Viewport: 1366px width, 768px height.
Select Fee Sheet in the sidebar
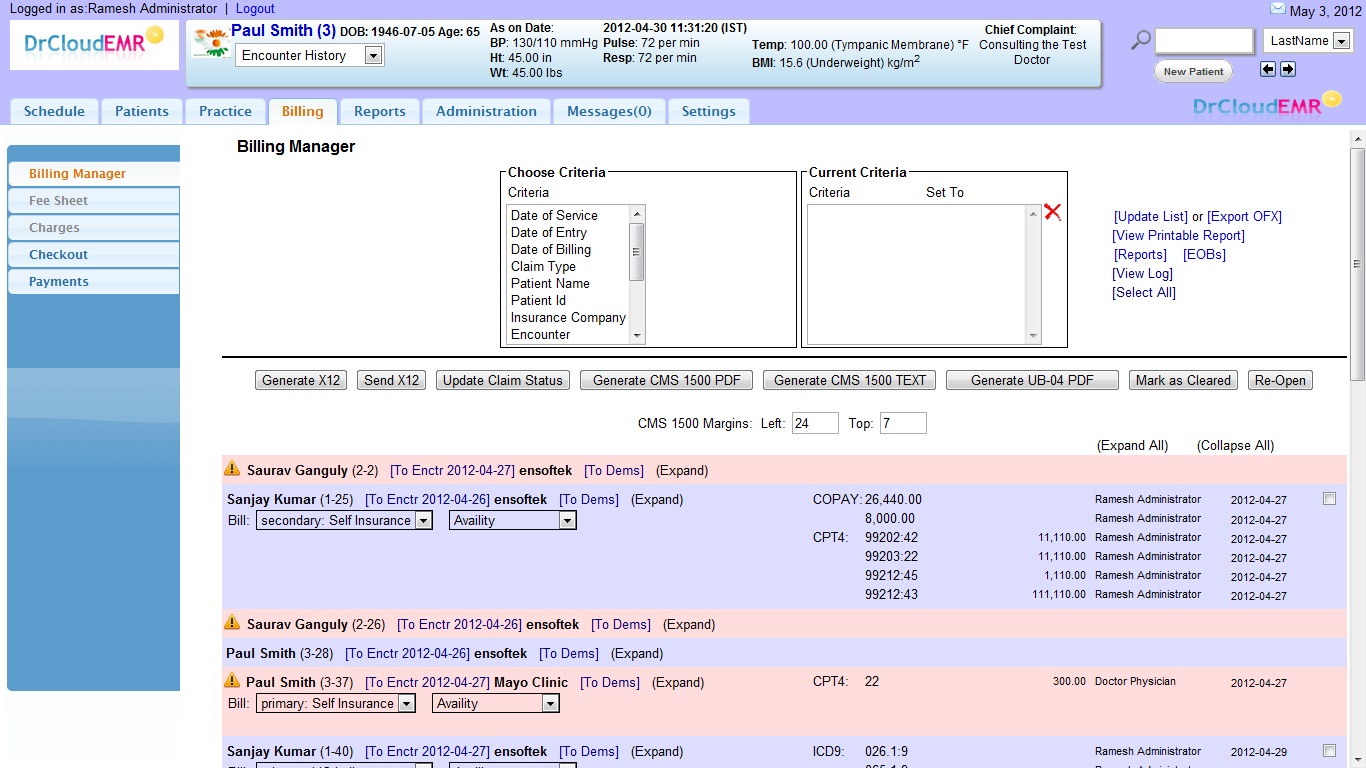click(x=93, y=201)
